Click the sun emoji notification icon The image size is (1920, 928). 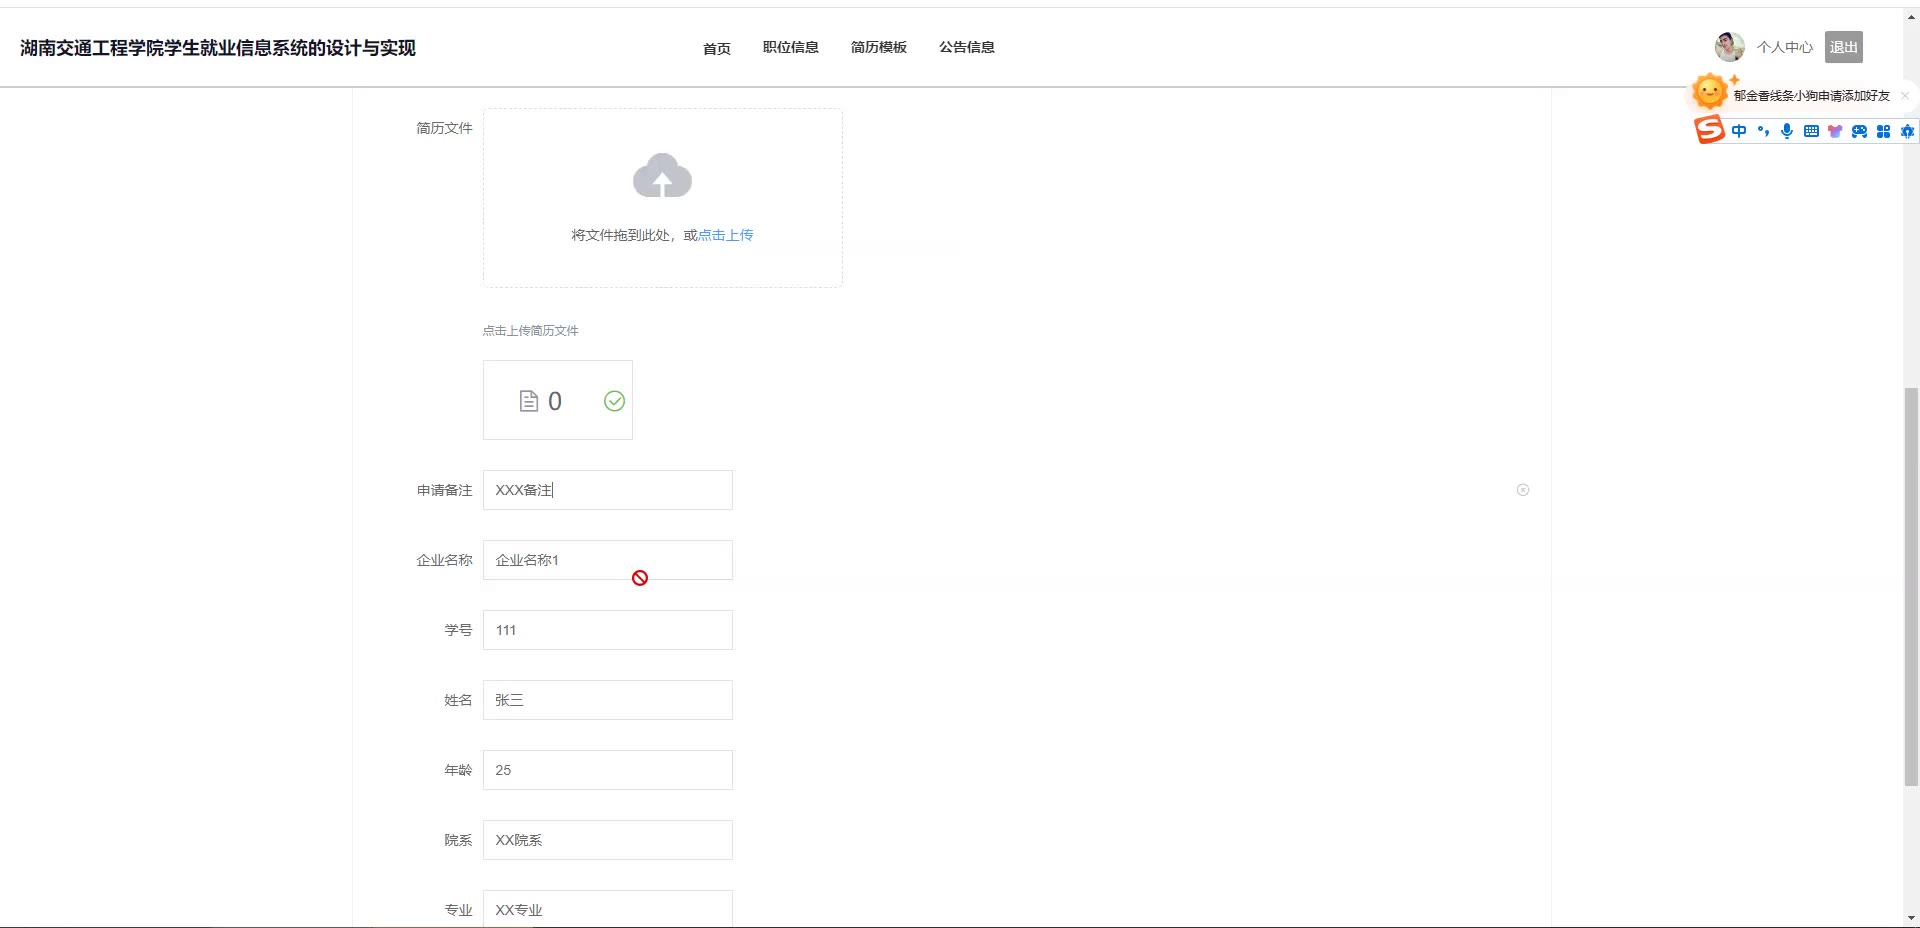(1710, 92)
